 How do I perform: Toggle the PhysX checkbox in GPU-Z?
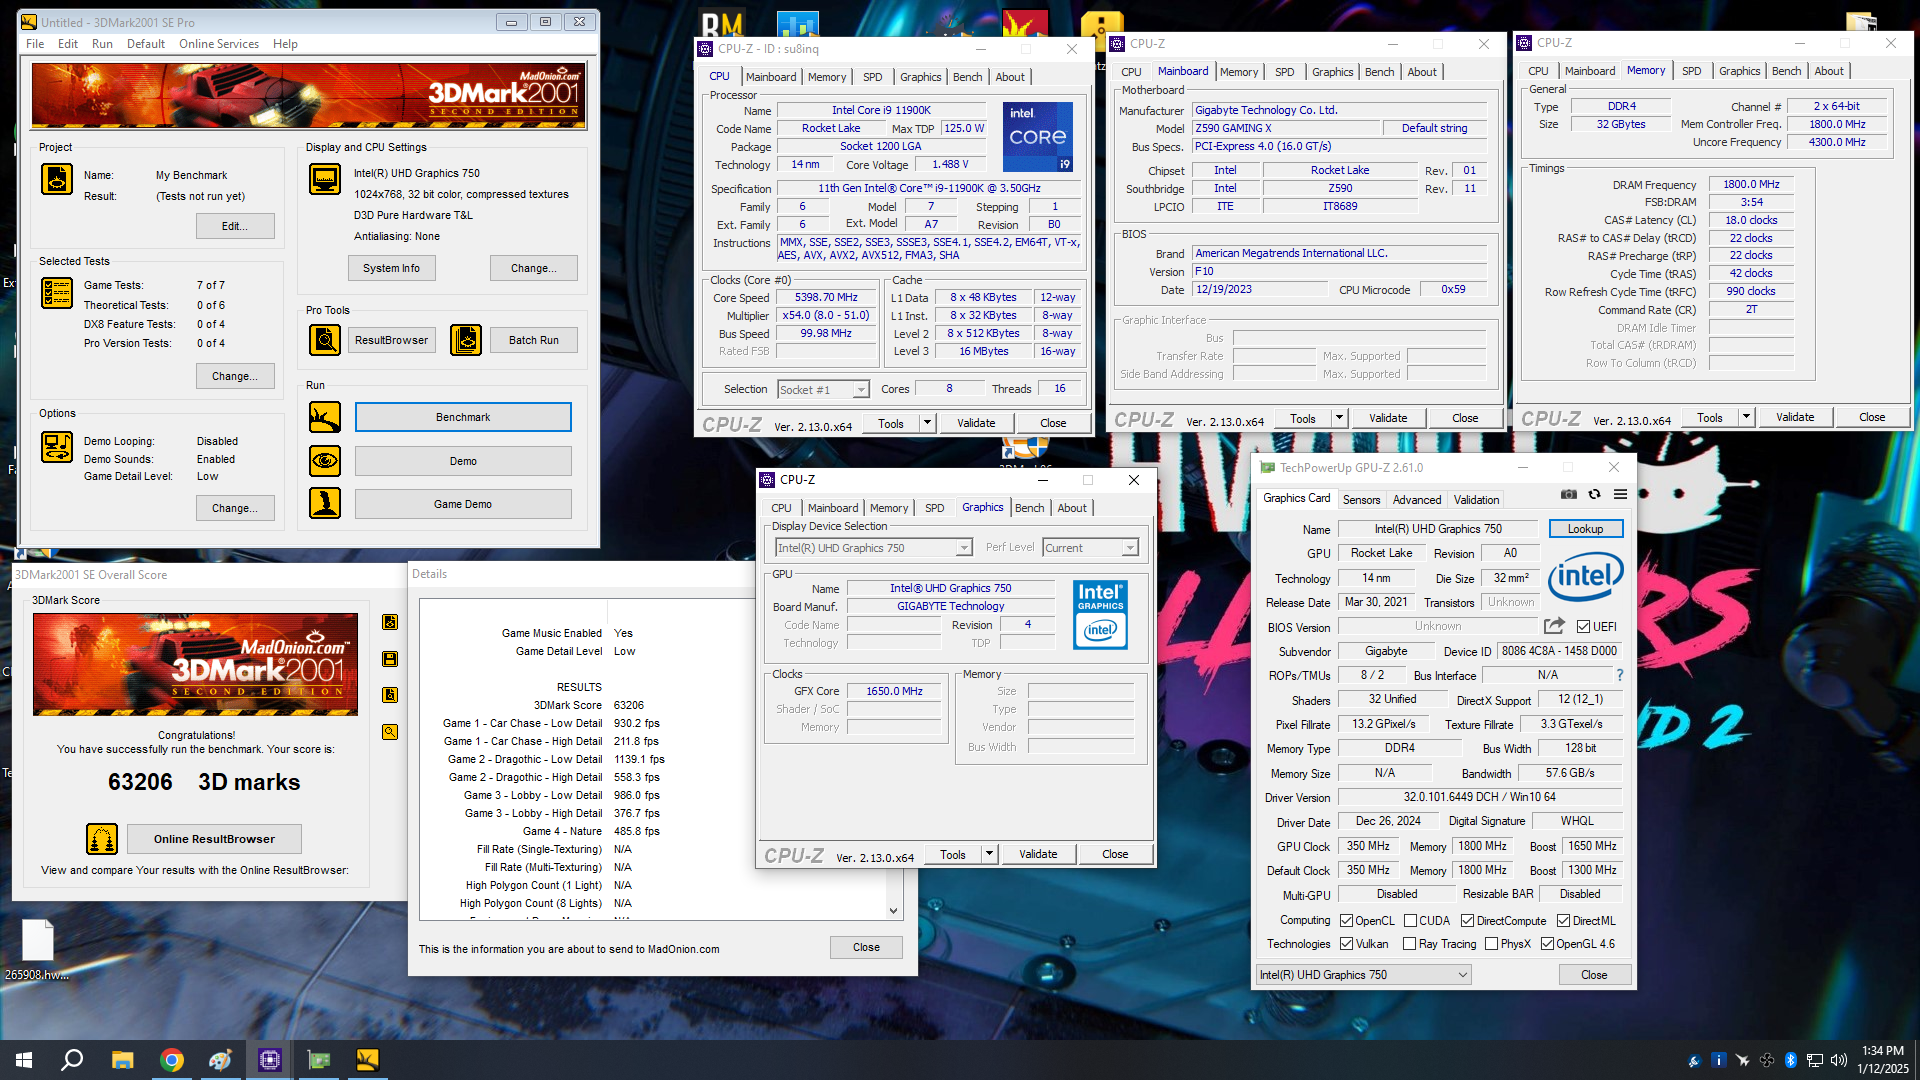pos(1491,944)
